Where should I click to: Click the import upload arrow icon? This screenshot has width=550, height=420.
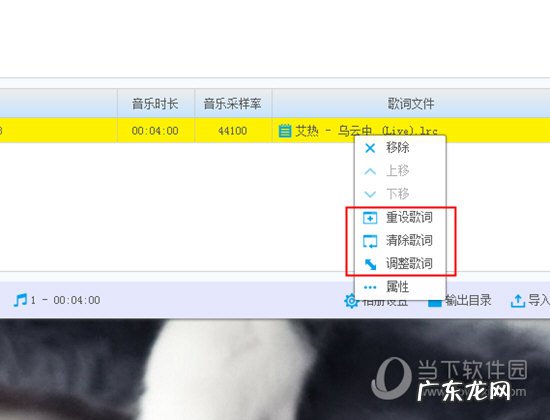[x=518, y=301]
